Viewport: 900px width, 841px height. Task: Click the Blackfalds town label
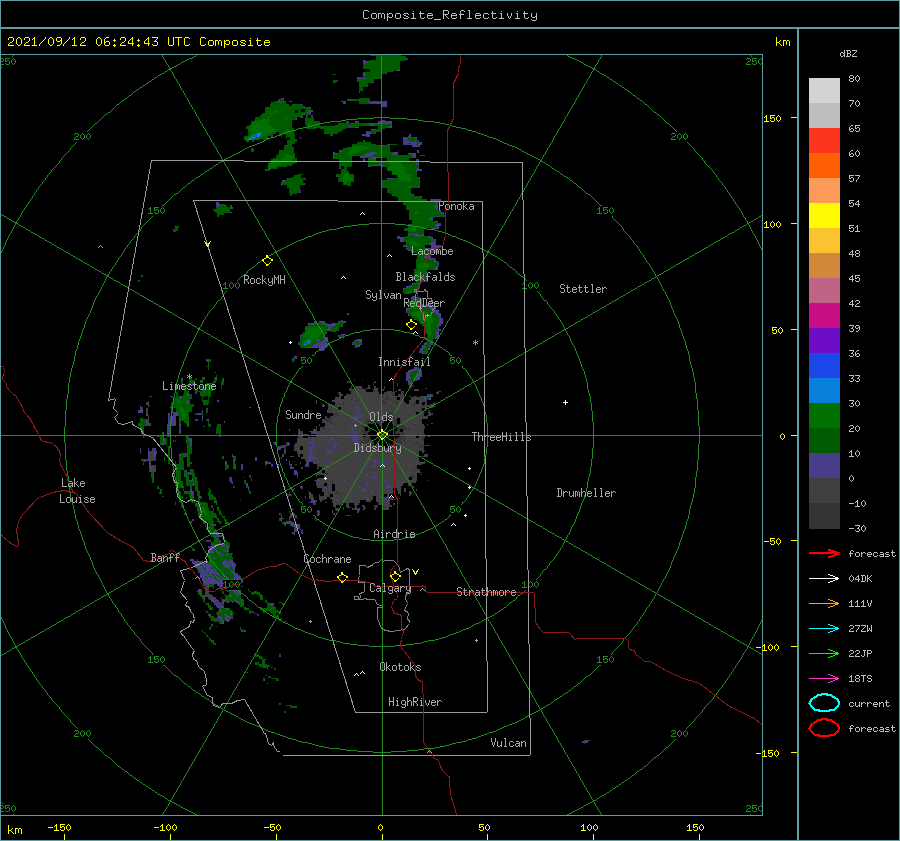[425, 277]
